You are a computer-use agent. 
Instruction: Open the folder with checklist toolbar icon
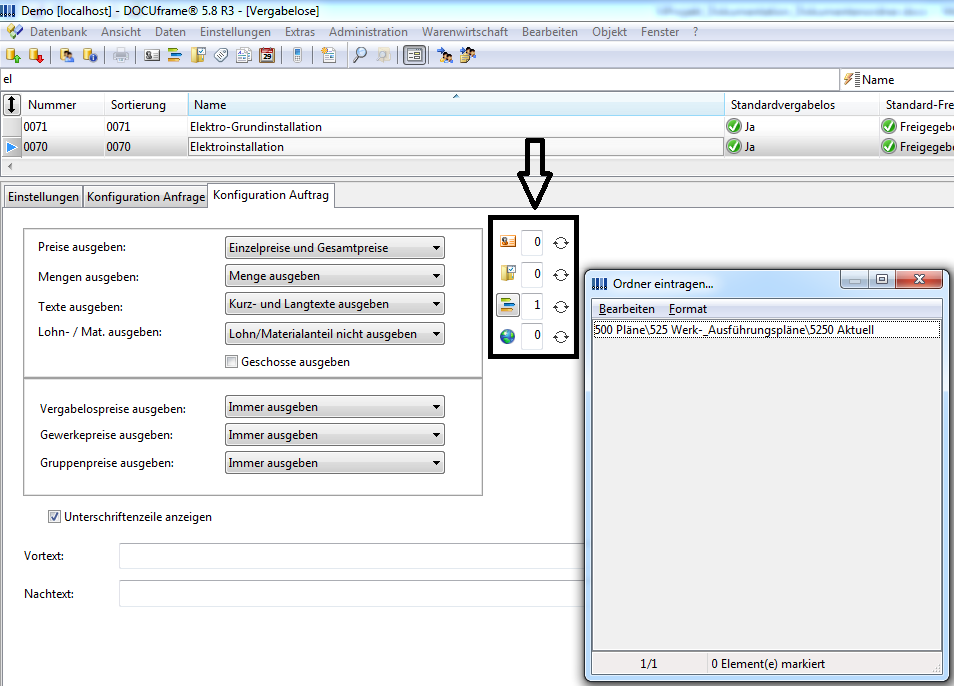(198, 56)
